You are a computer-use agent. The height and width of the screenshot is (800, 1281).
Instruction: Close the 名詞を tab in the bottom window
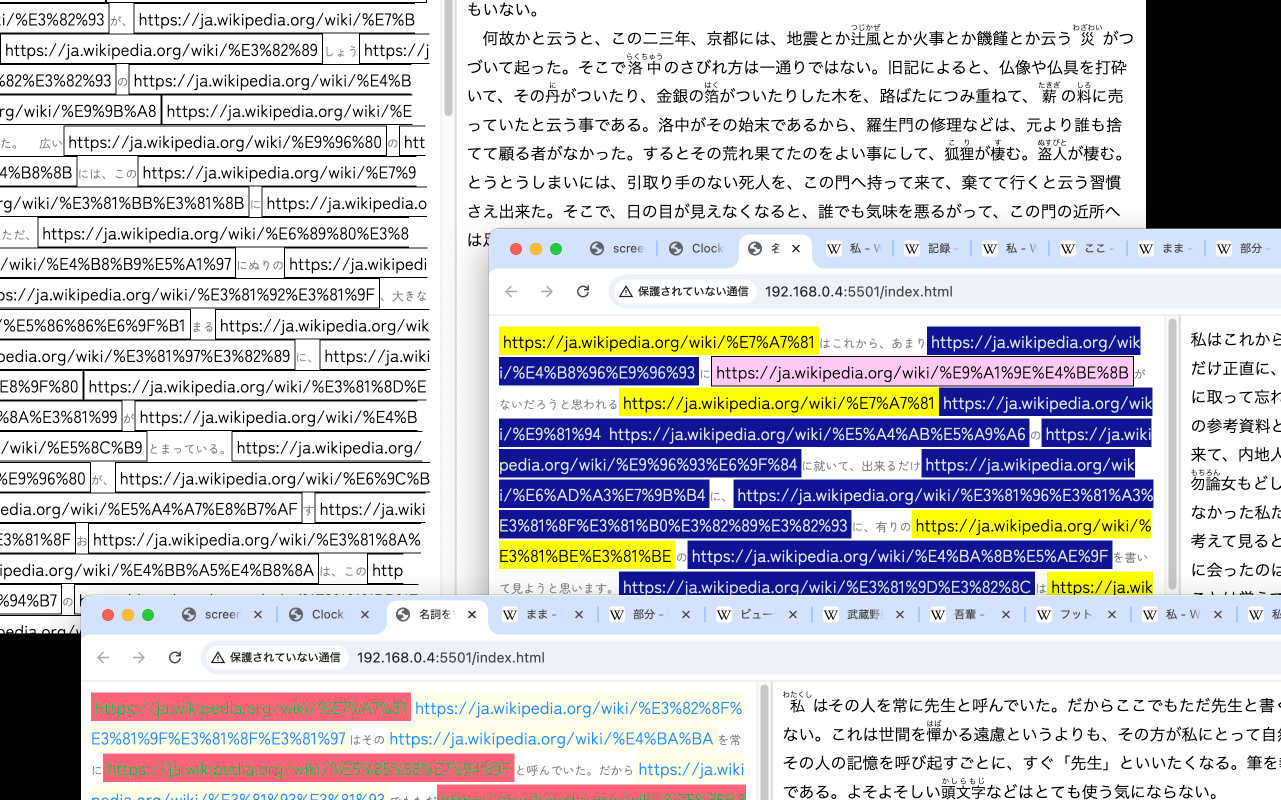coord(472,615)
